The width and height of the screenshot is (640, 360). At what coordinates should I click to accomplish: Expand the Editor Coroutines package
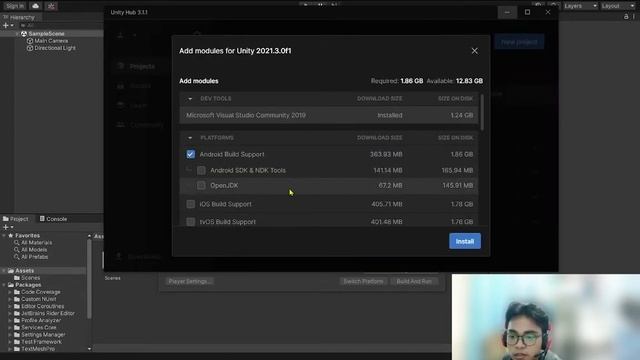[x=10, y=306]
